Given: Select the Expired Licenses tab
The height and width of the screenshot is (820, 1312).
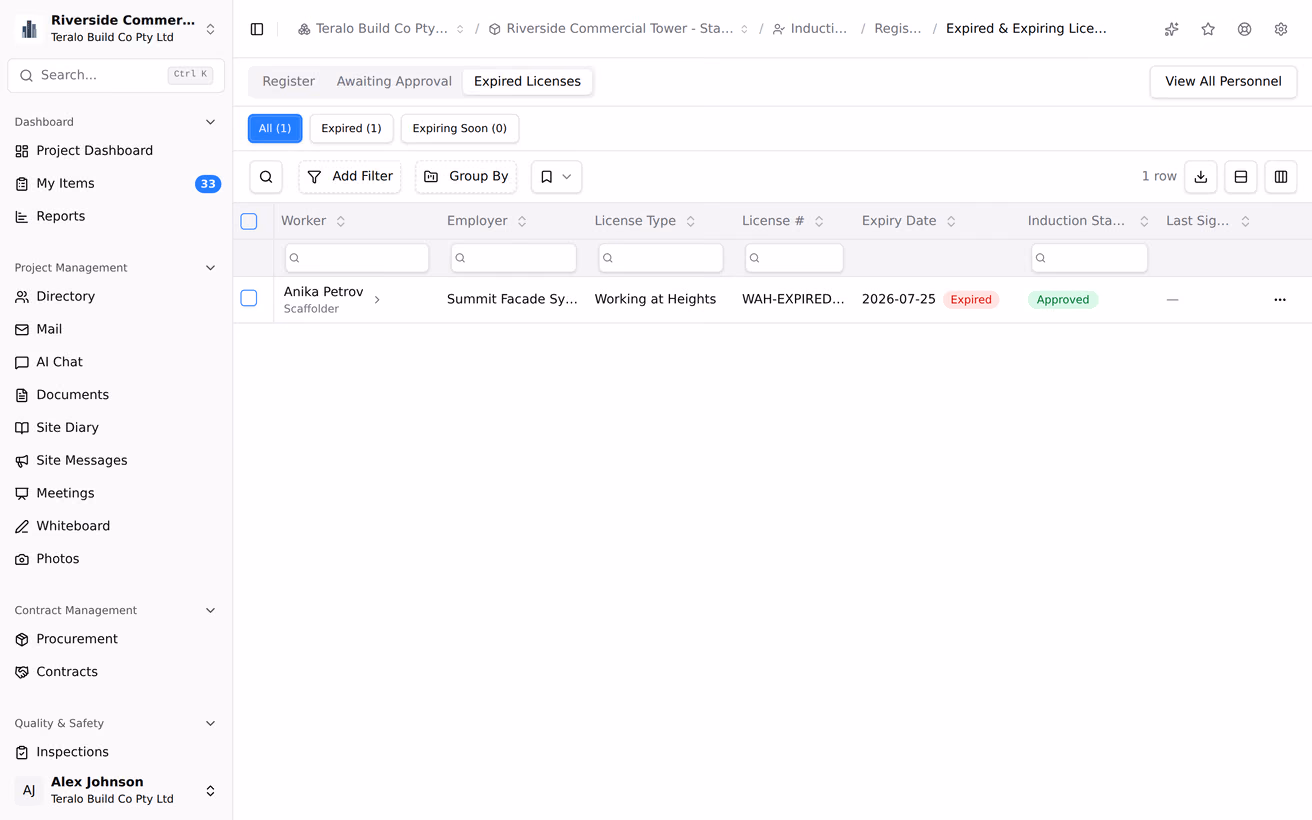Looking at the screenshot, I should pyautogui.click(x=527, y=82).
